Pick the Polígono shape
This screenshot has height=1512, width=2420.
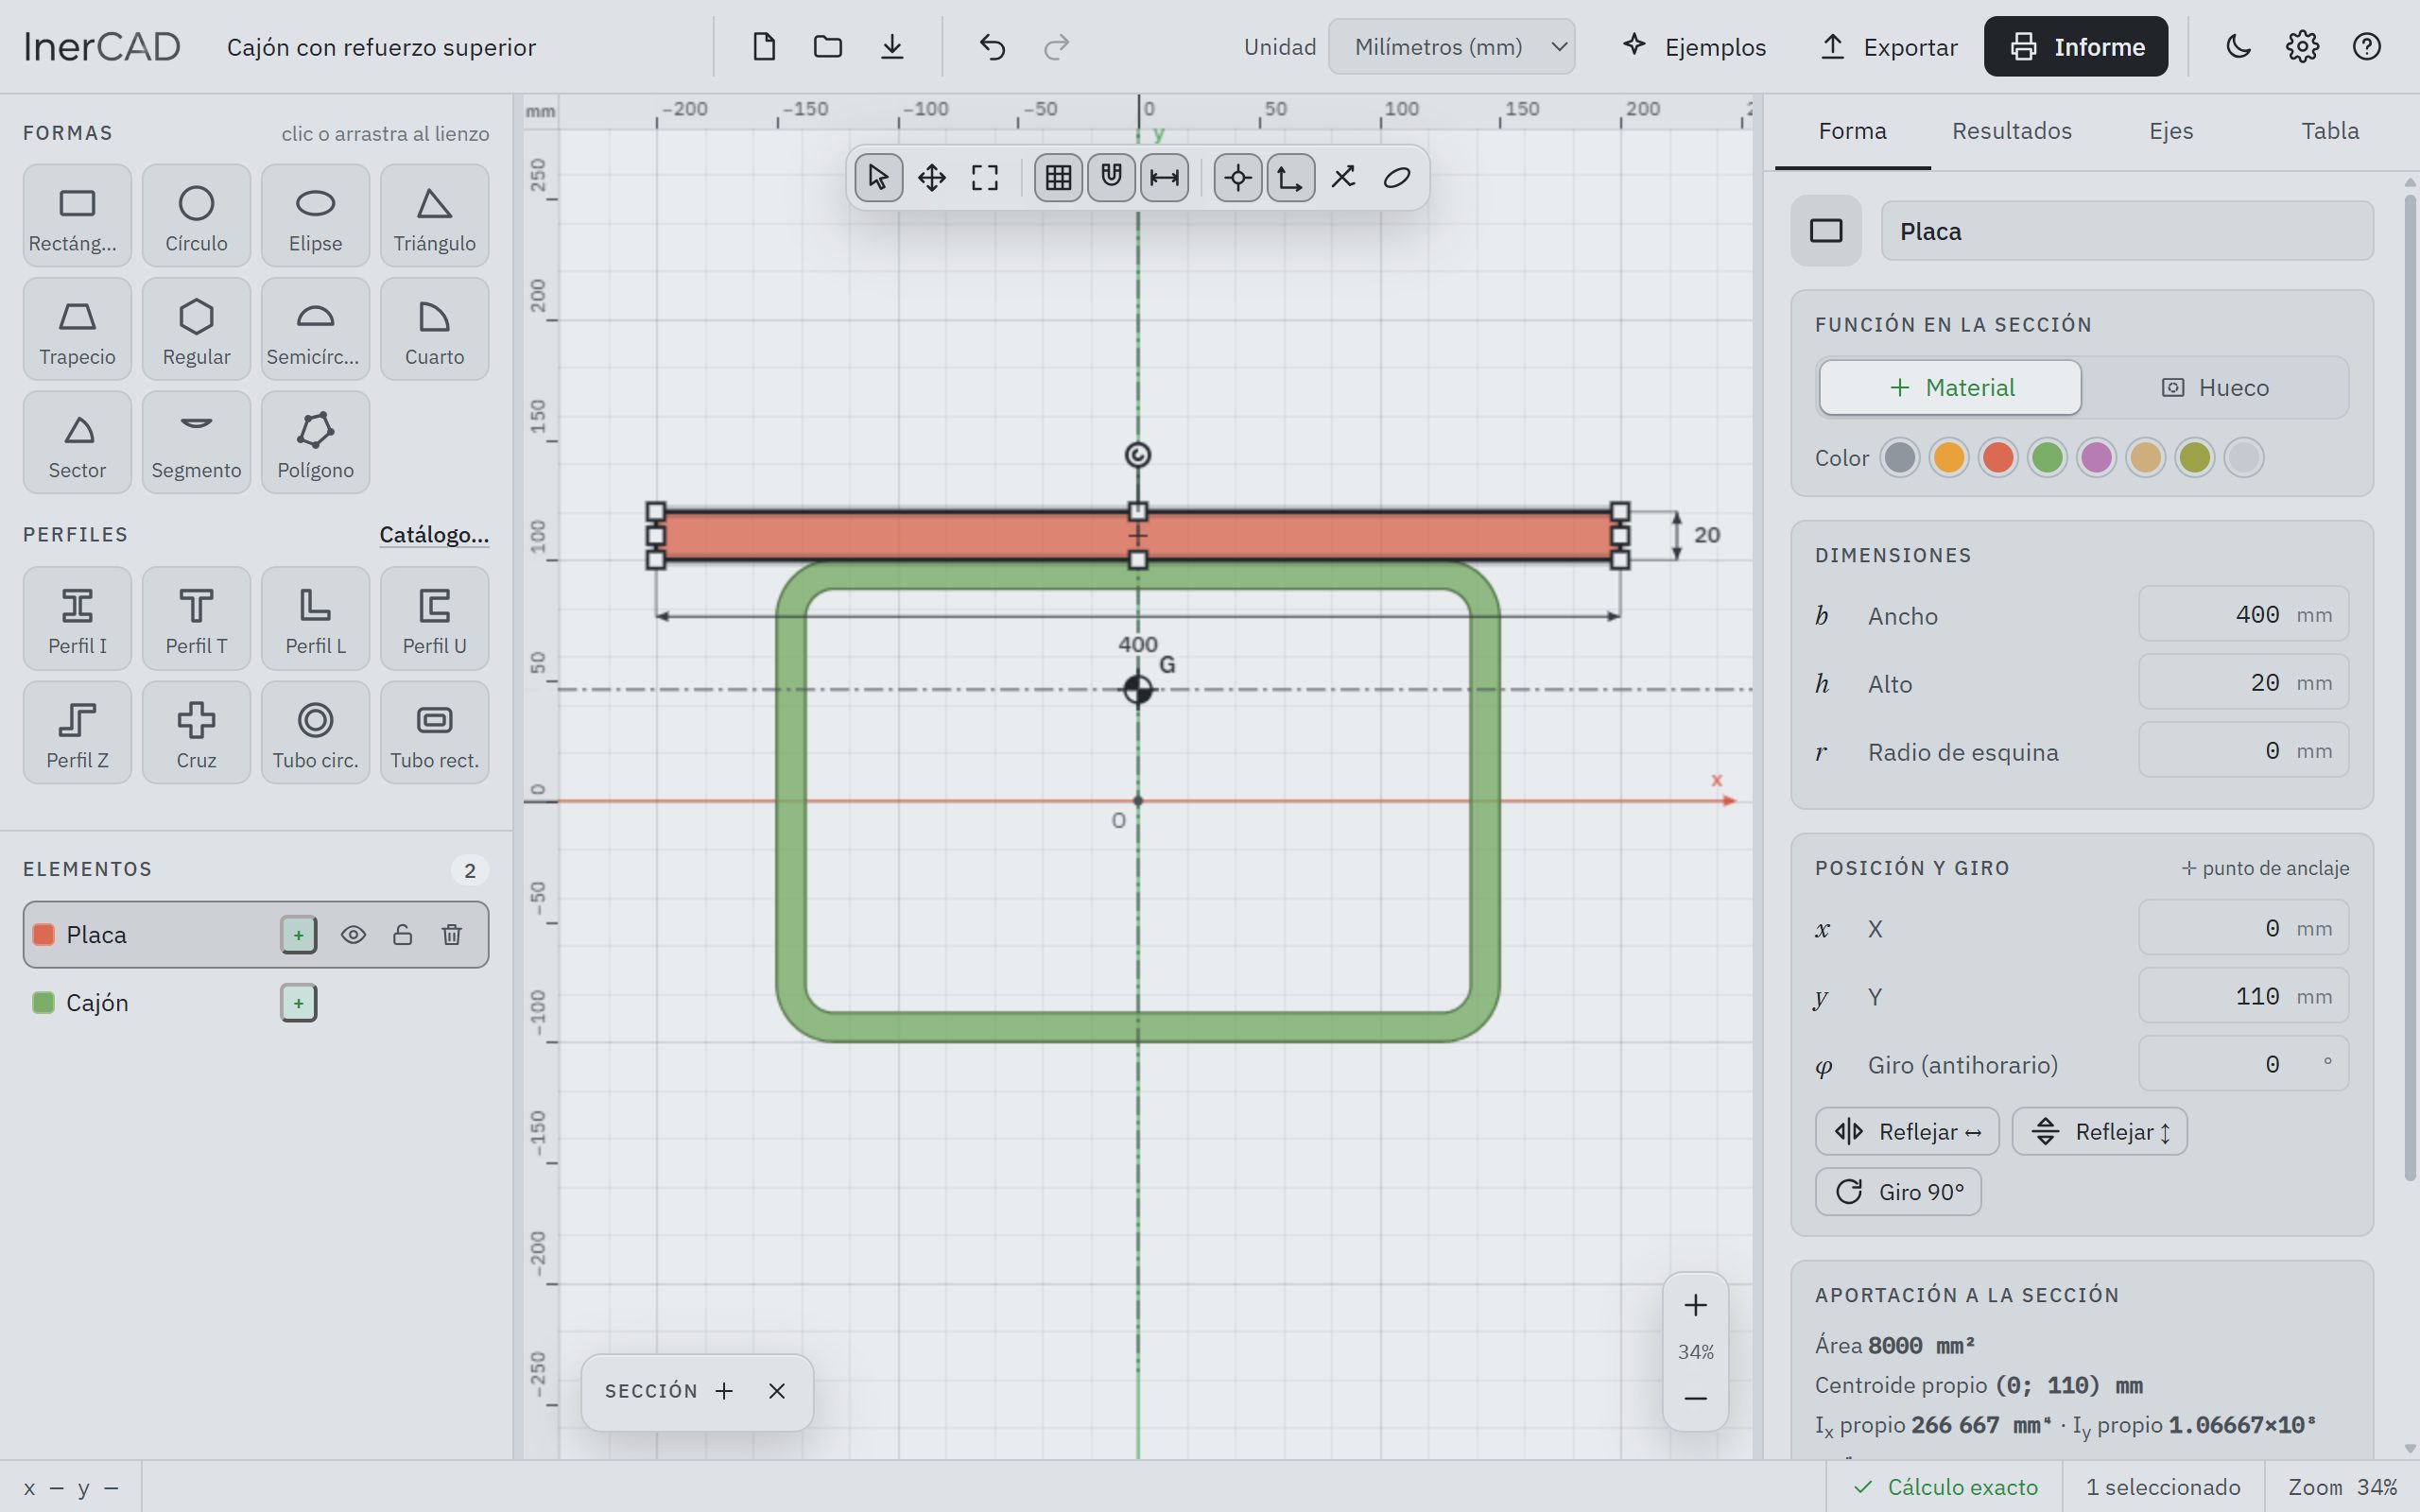click(315, 442)
